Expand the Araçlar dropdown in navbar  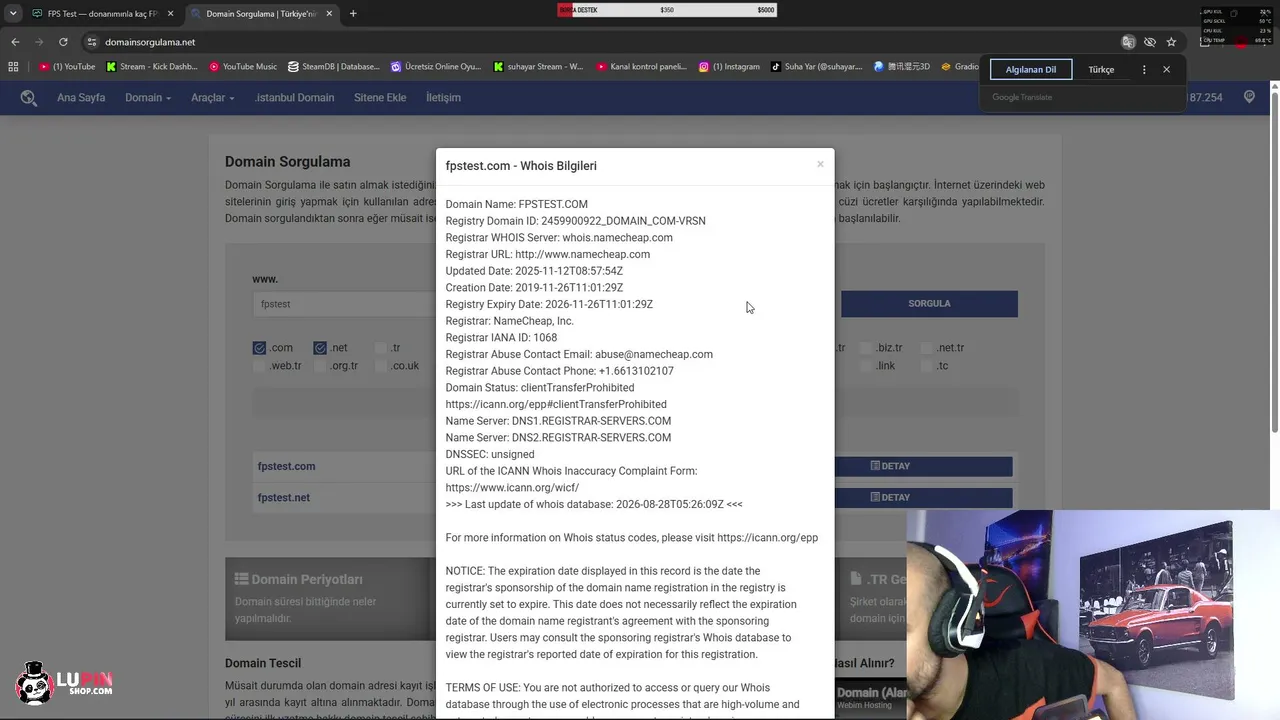213,97
